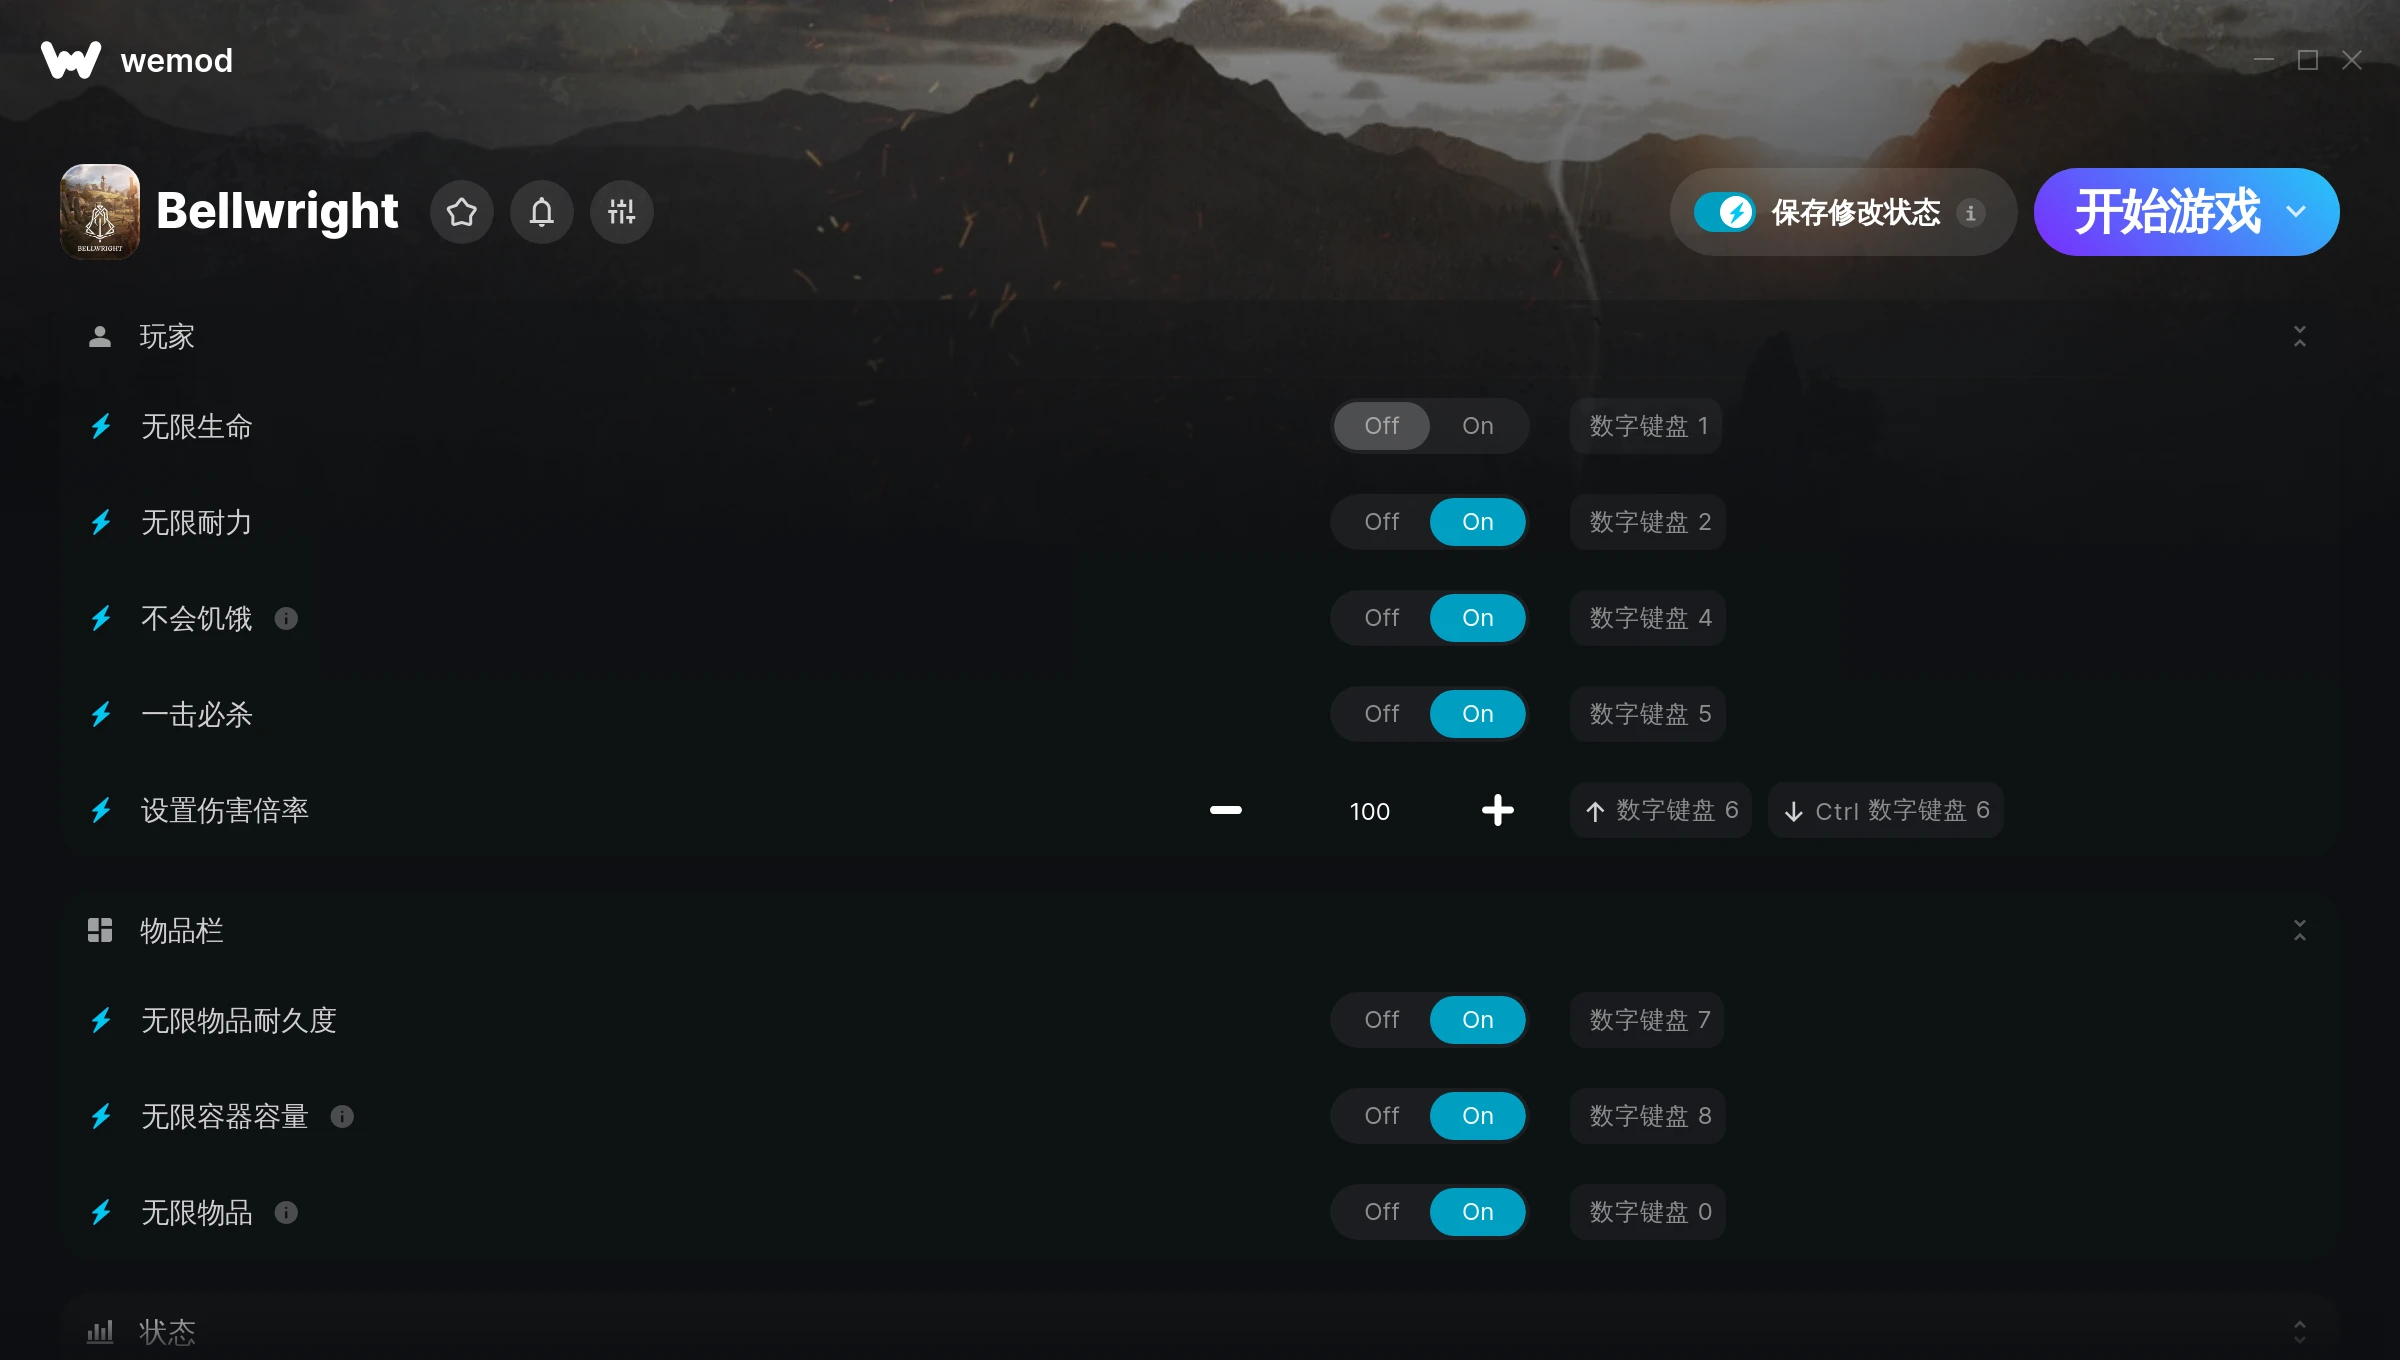2400x1360 pixels.
Task: Click the info icon beside 不会饥饿
Action: (286, 619)
